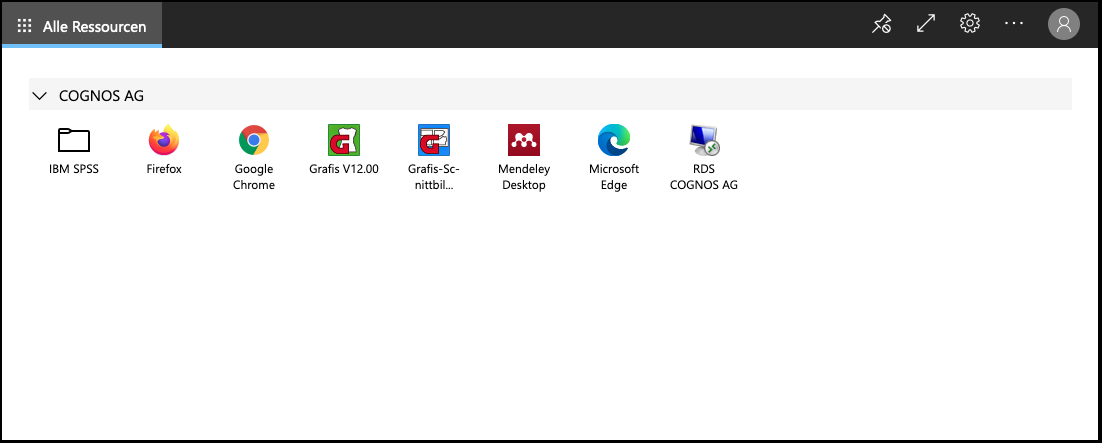This screenshot has width=1102, height=443.
Task: Click the 'IBM SPSS' text label
Action: tap(73, 170)
